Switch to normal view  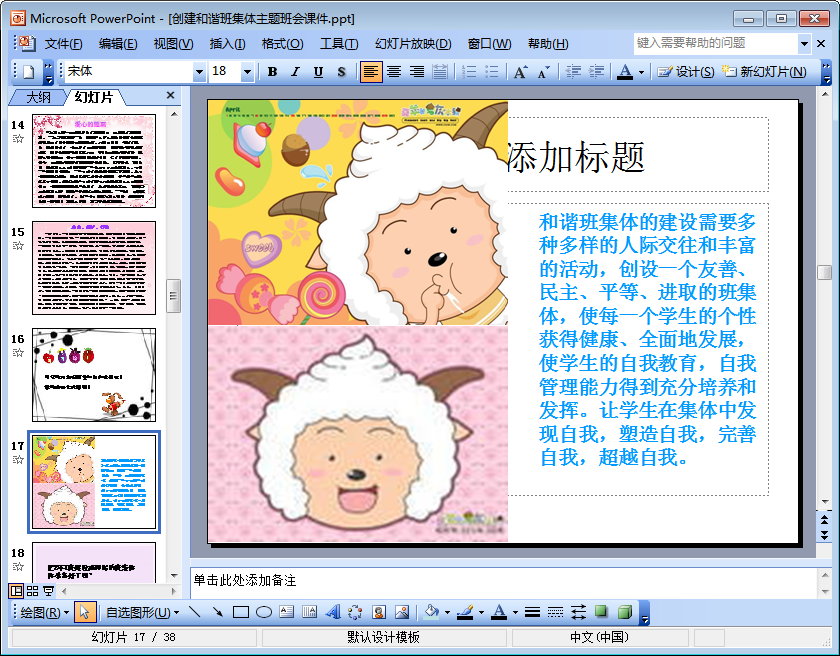pos(17,591)
